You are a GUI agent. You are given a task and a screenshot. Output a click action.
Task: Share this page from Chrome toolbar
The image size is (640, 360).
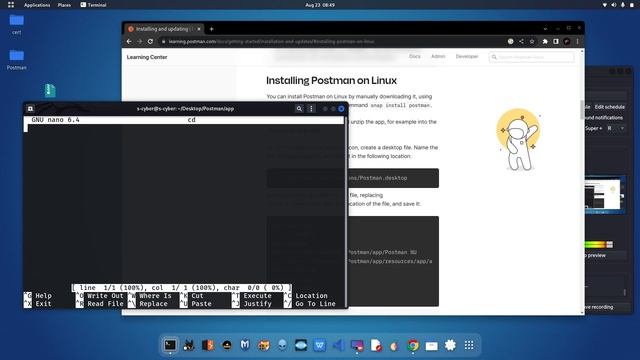click(521, 41)
